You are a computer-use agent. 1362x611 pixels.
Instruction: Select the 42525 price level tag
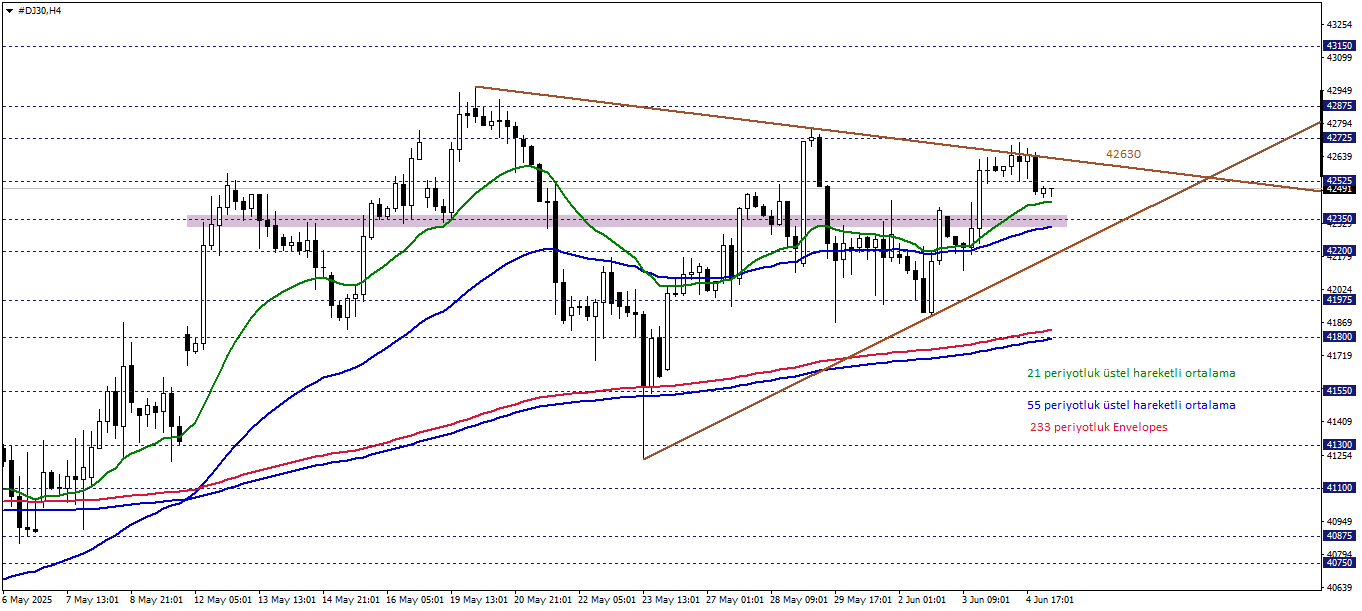point(1339,181)
